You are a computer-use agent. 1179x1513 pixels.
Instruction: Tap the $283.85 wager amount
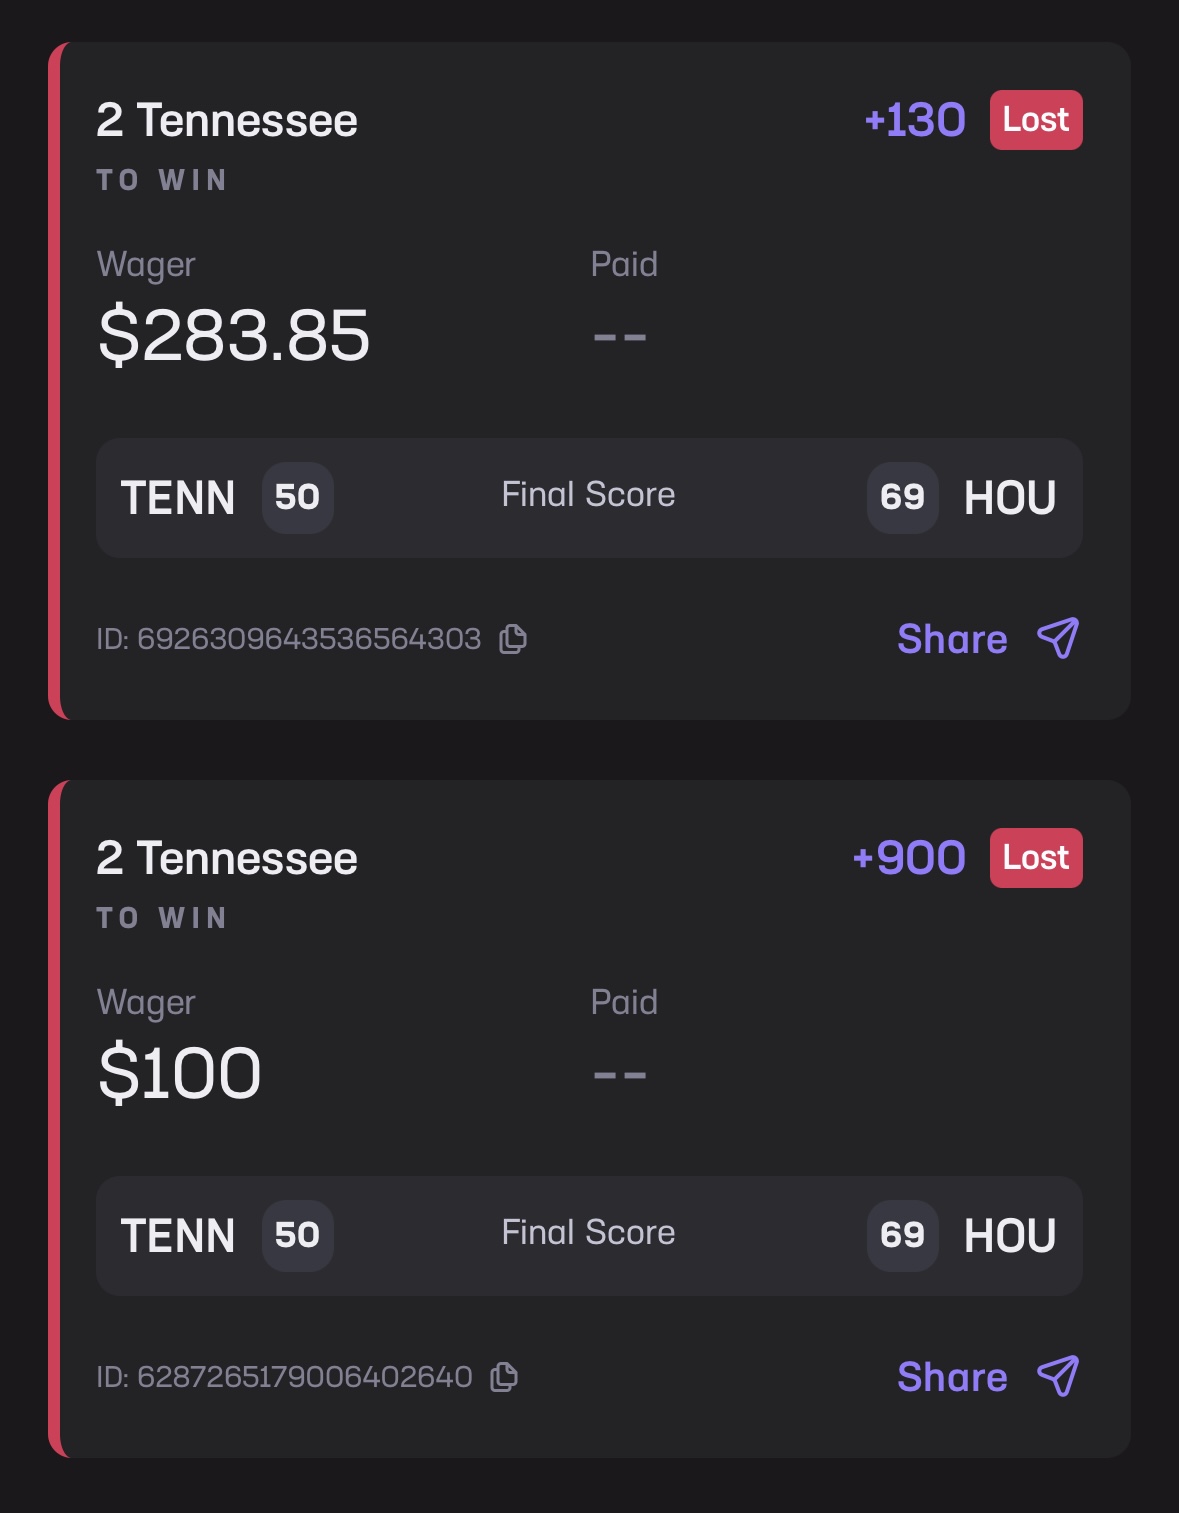[234, 335]
